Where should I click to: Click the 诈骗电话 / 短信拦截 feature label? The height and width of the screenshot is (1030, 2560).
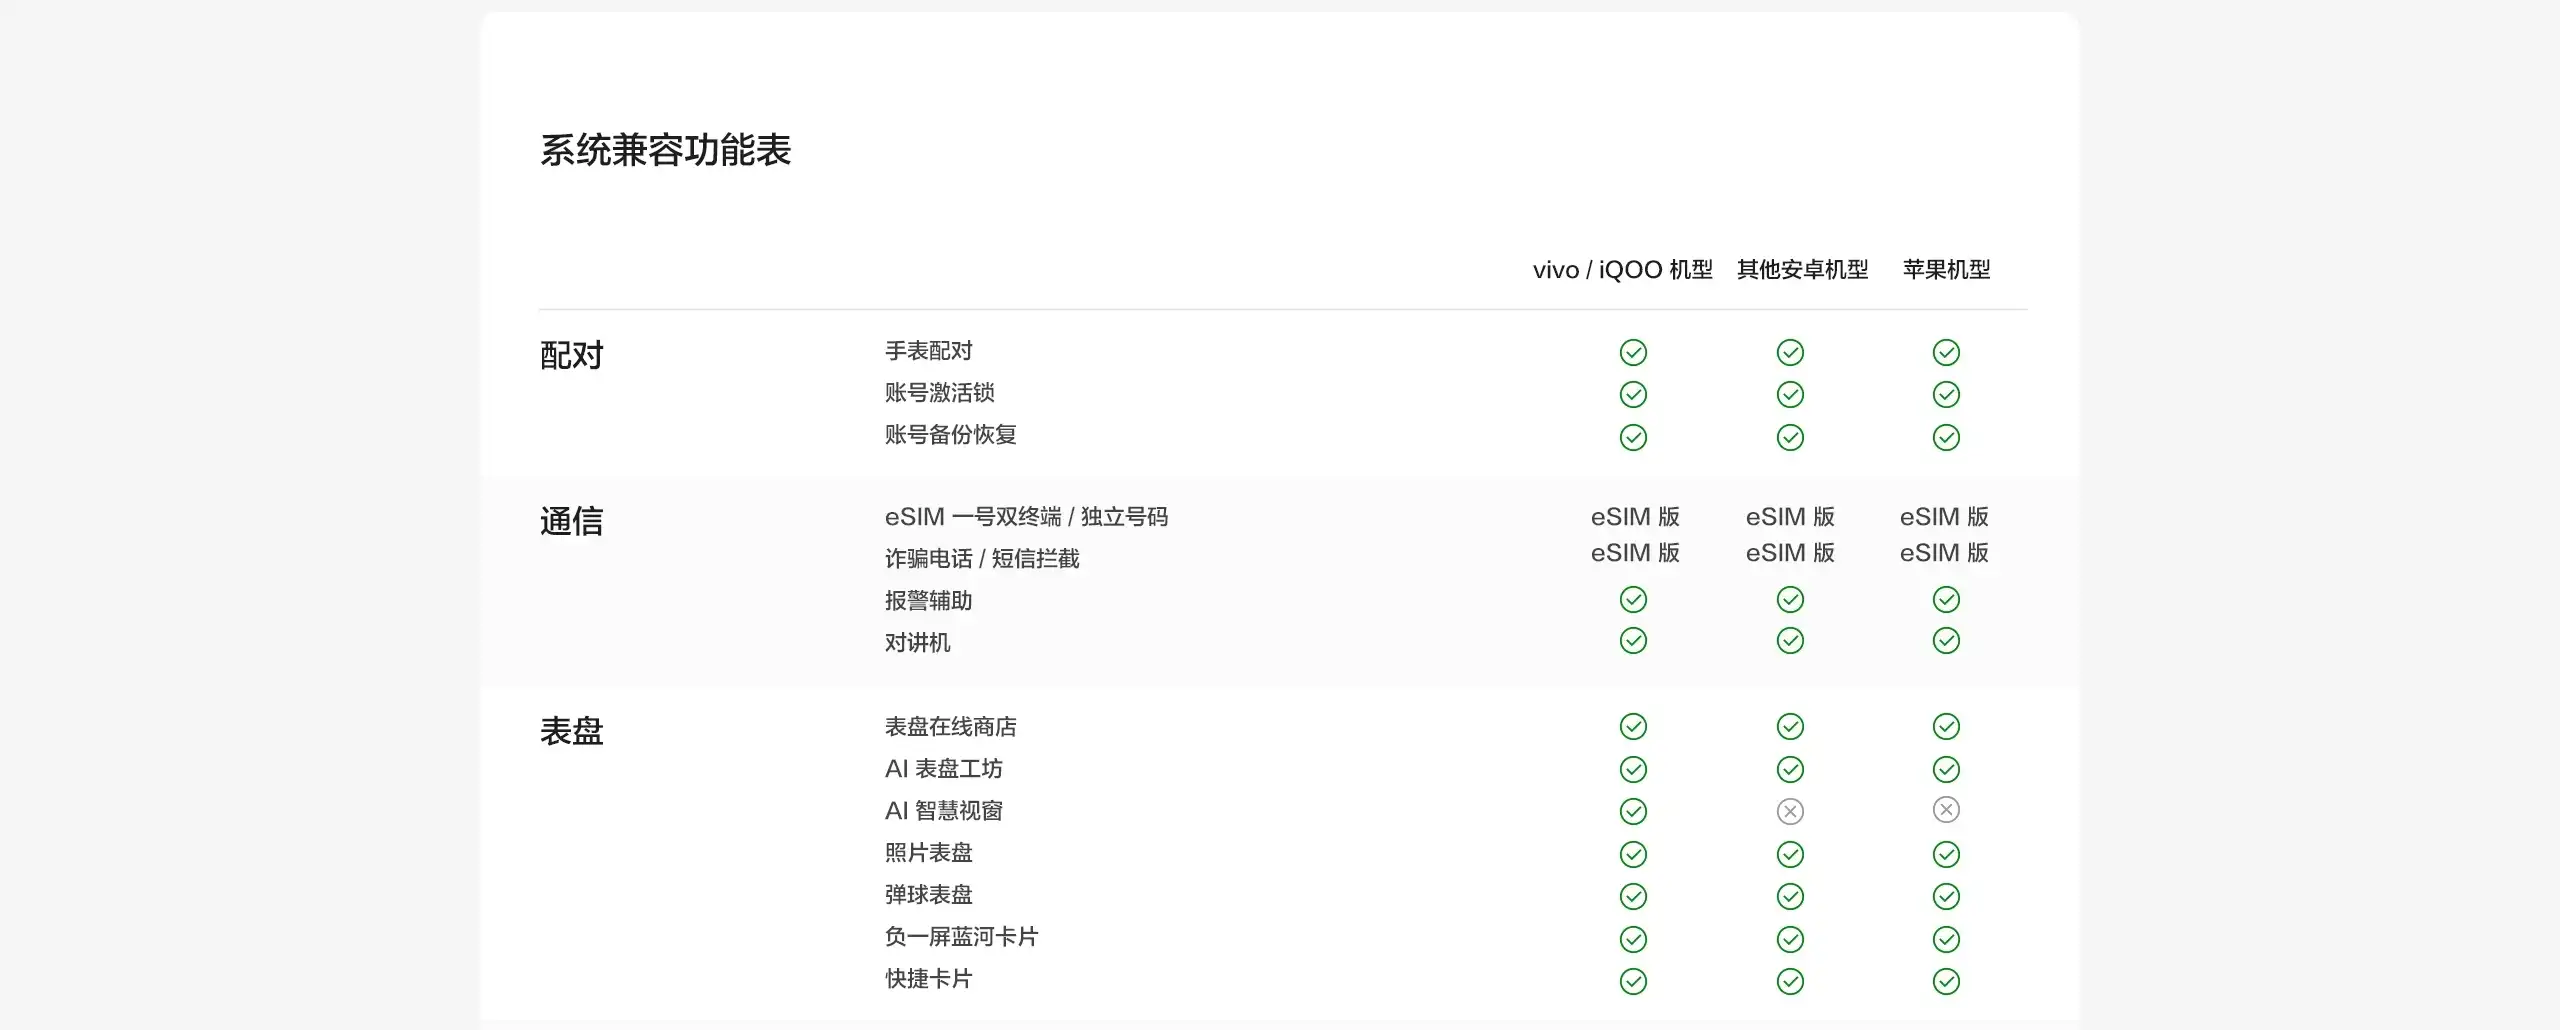point(982,559)
